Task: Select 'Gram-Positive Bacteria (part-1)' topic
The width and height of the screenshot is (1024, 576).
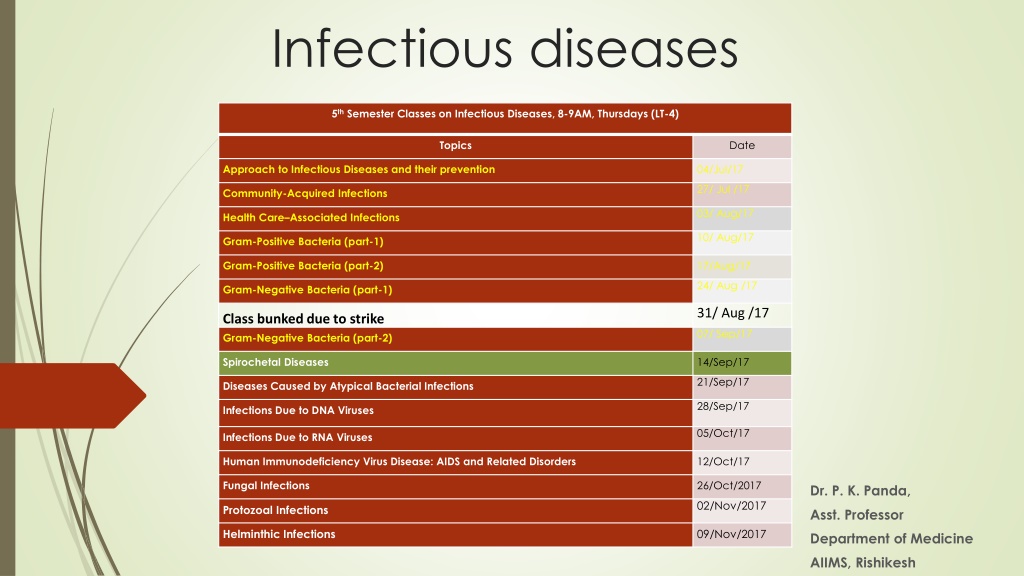Action: (303, 242)
